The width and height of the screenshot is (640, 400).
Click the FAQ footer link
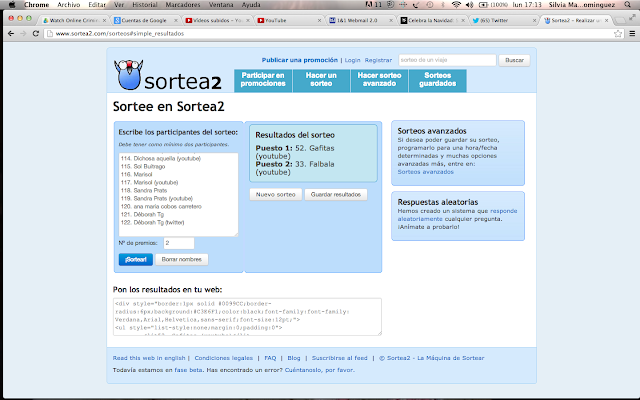[x=270, y=358]
